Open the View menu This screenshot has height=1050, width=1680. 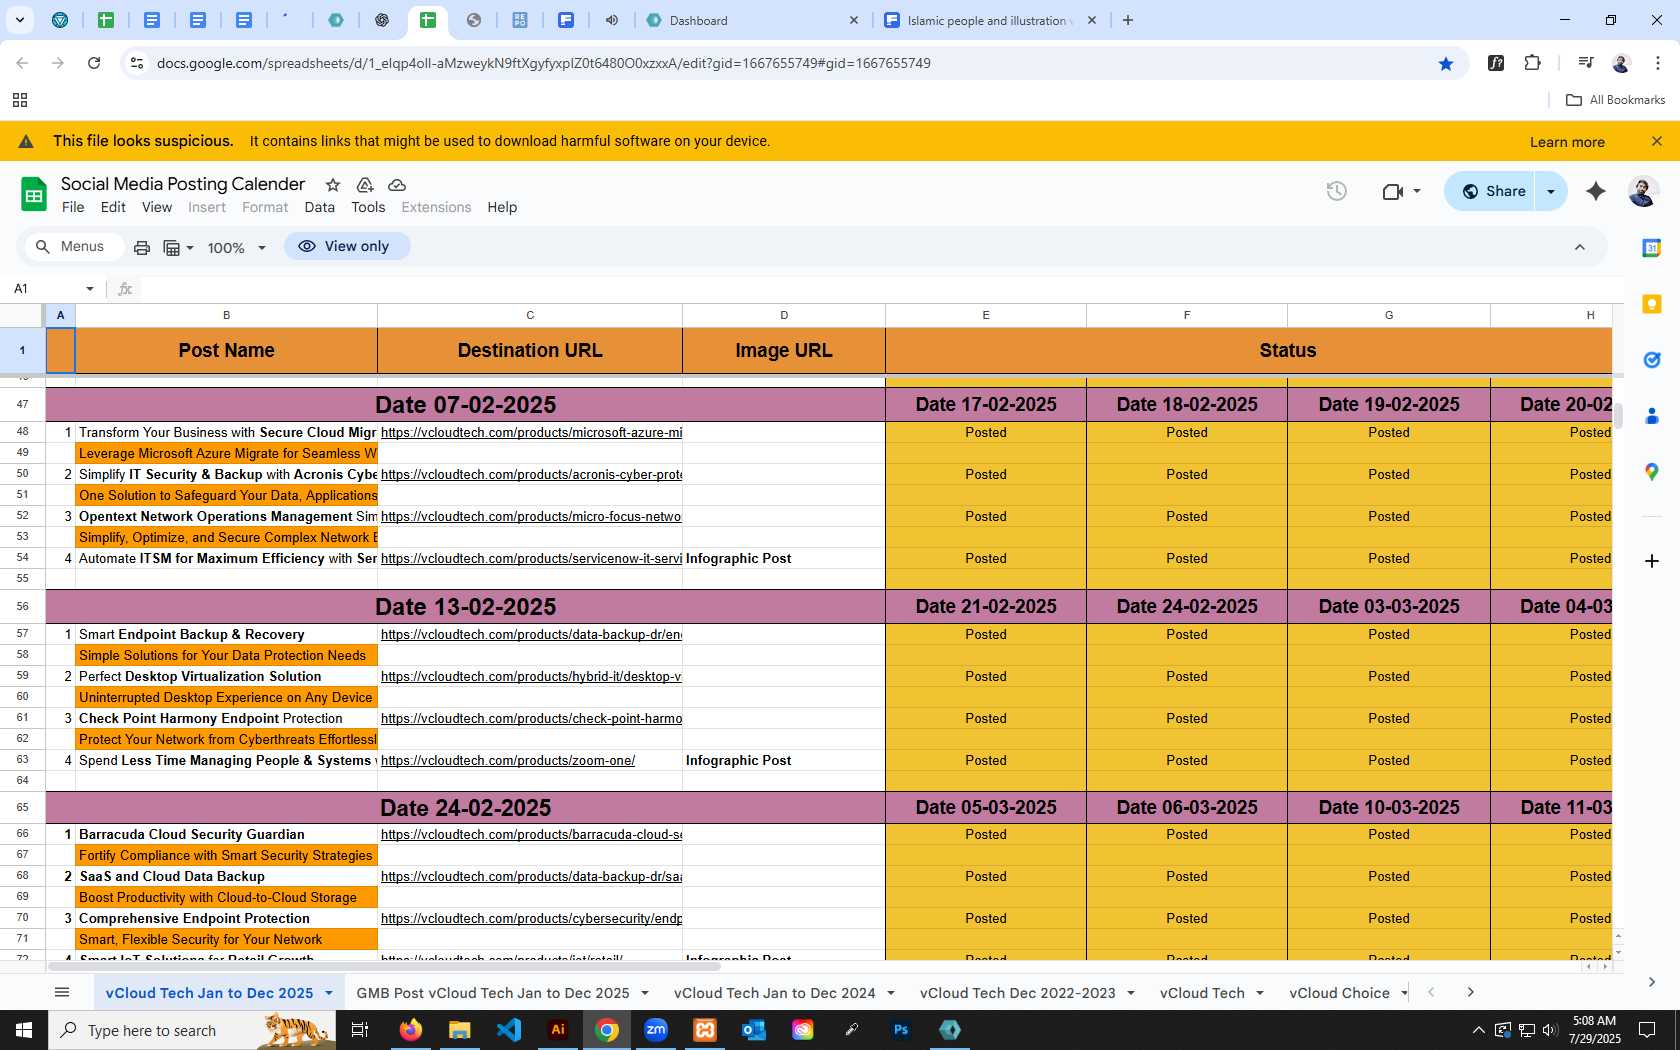click(x=157, y=207)
